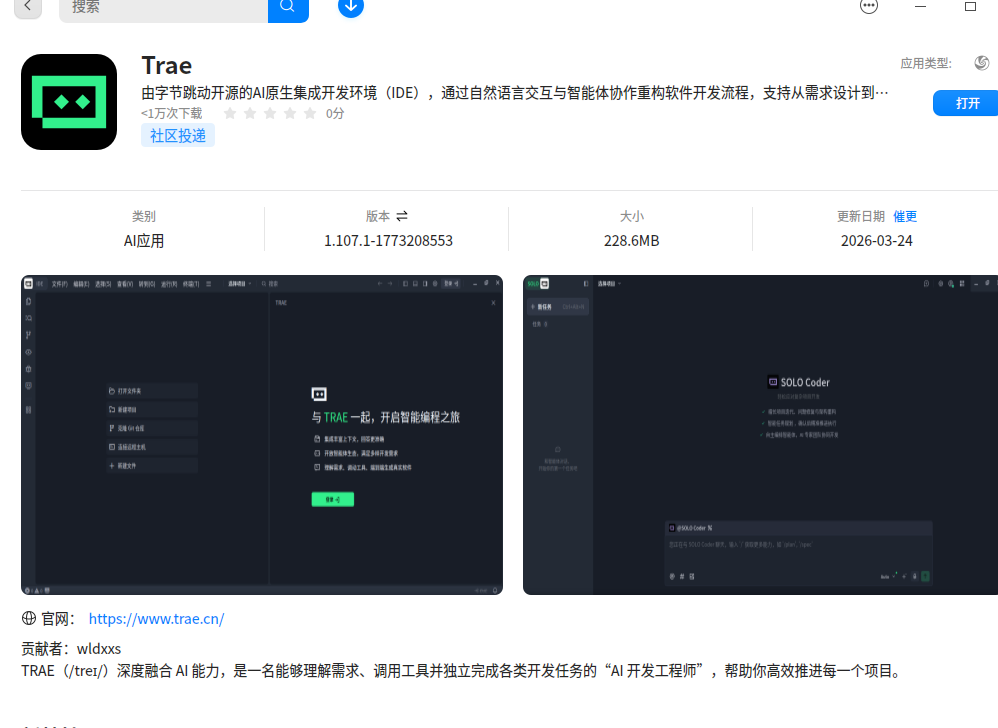This screenshot has height=728, width=998.
Task: Click the 0分 rating score
Action: pos(335,113)
